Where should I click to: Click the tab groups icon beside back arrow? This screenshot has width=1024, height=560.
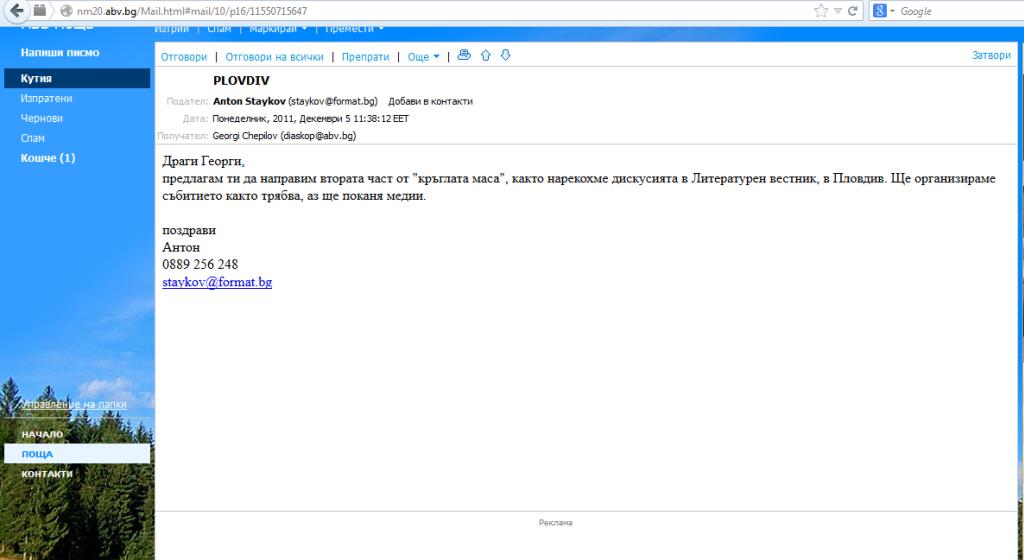pyautogui.click(x=40, y=10)
